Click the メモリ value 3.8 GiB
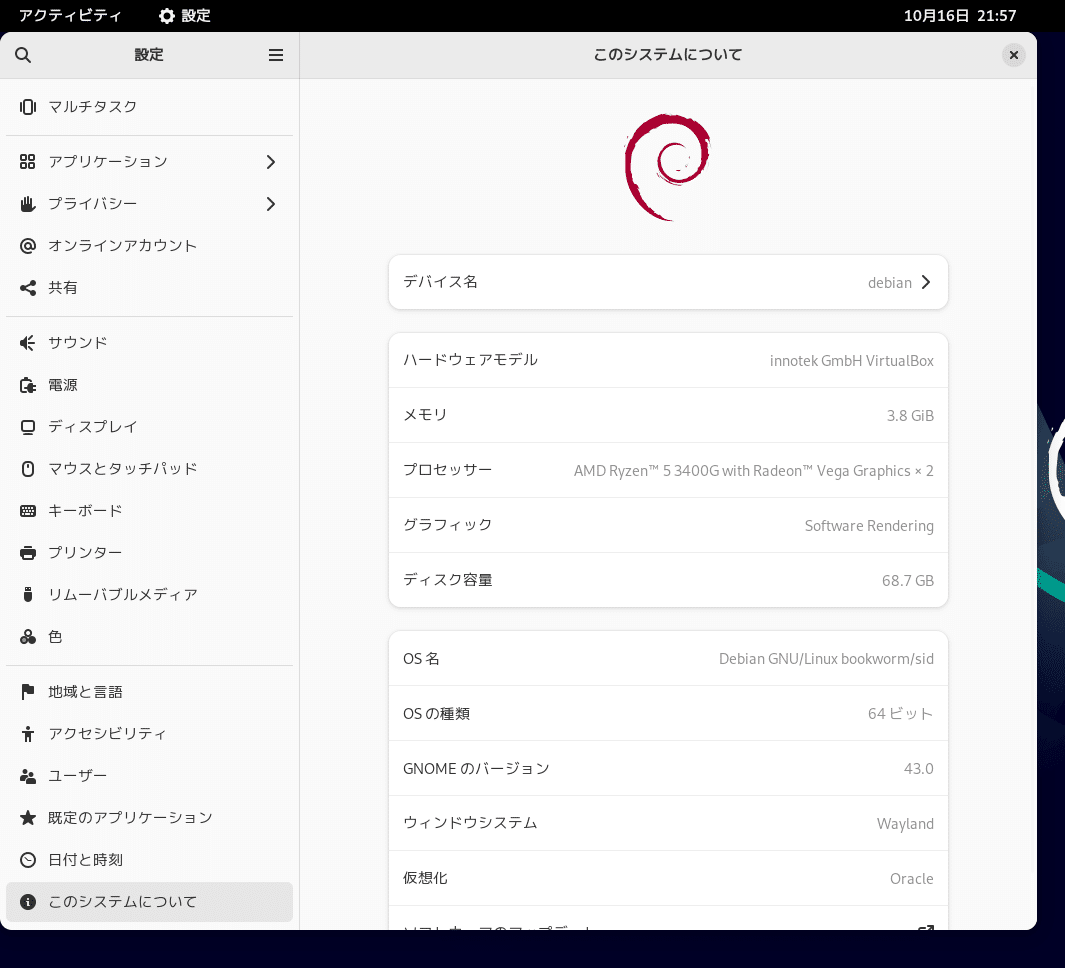Viewport: 1065px width, 968px height. pos(910,416)
